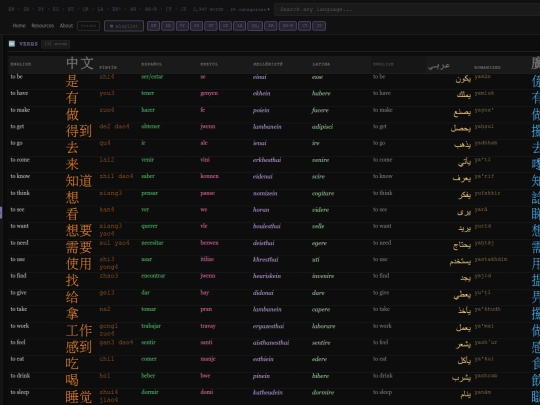Click romanized Arabic cell yastakhdim

[491, 259]
